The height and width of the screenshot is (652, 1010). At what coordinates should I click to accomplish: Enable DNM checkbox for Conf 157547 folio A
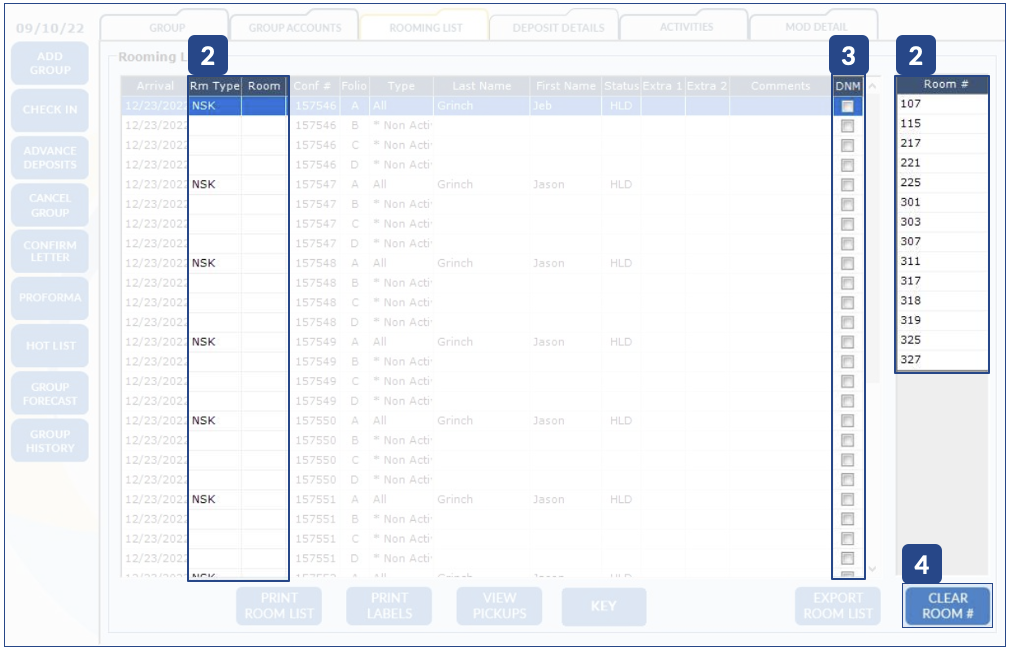847,185
